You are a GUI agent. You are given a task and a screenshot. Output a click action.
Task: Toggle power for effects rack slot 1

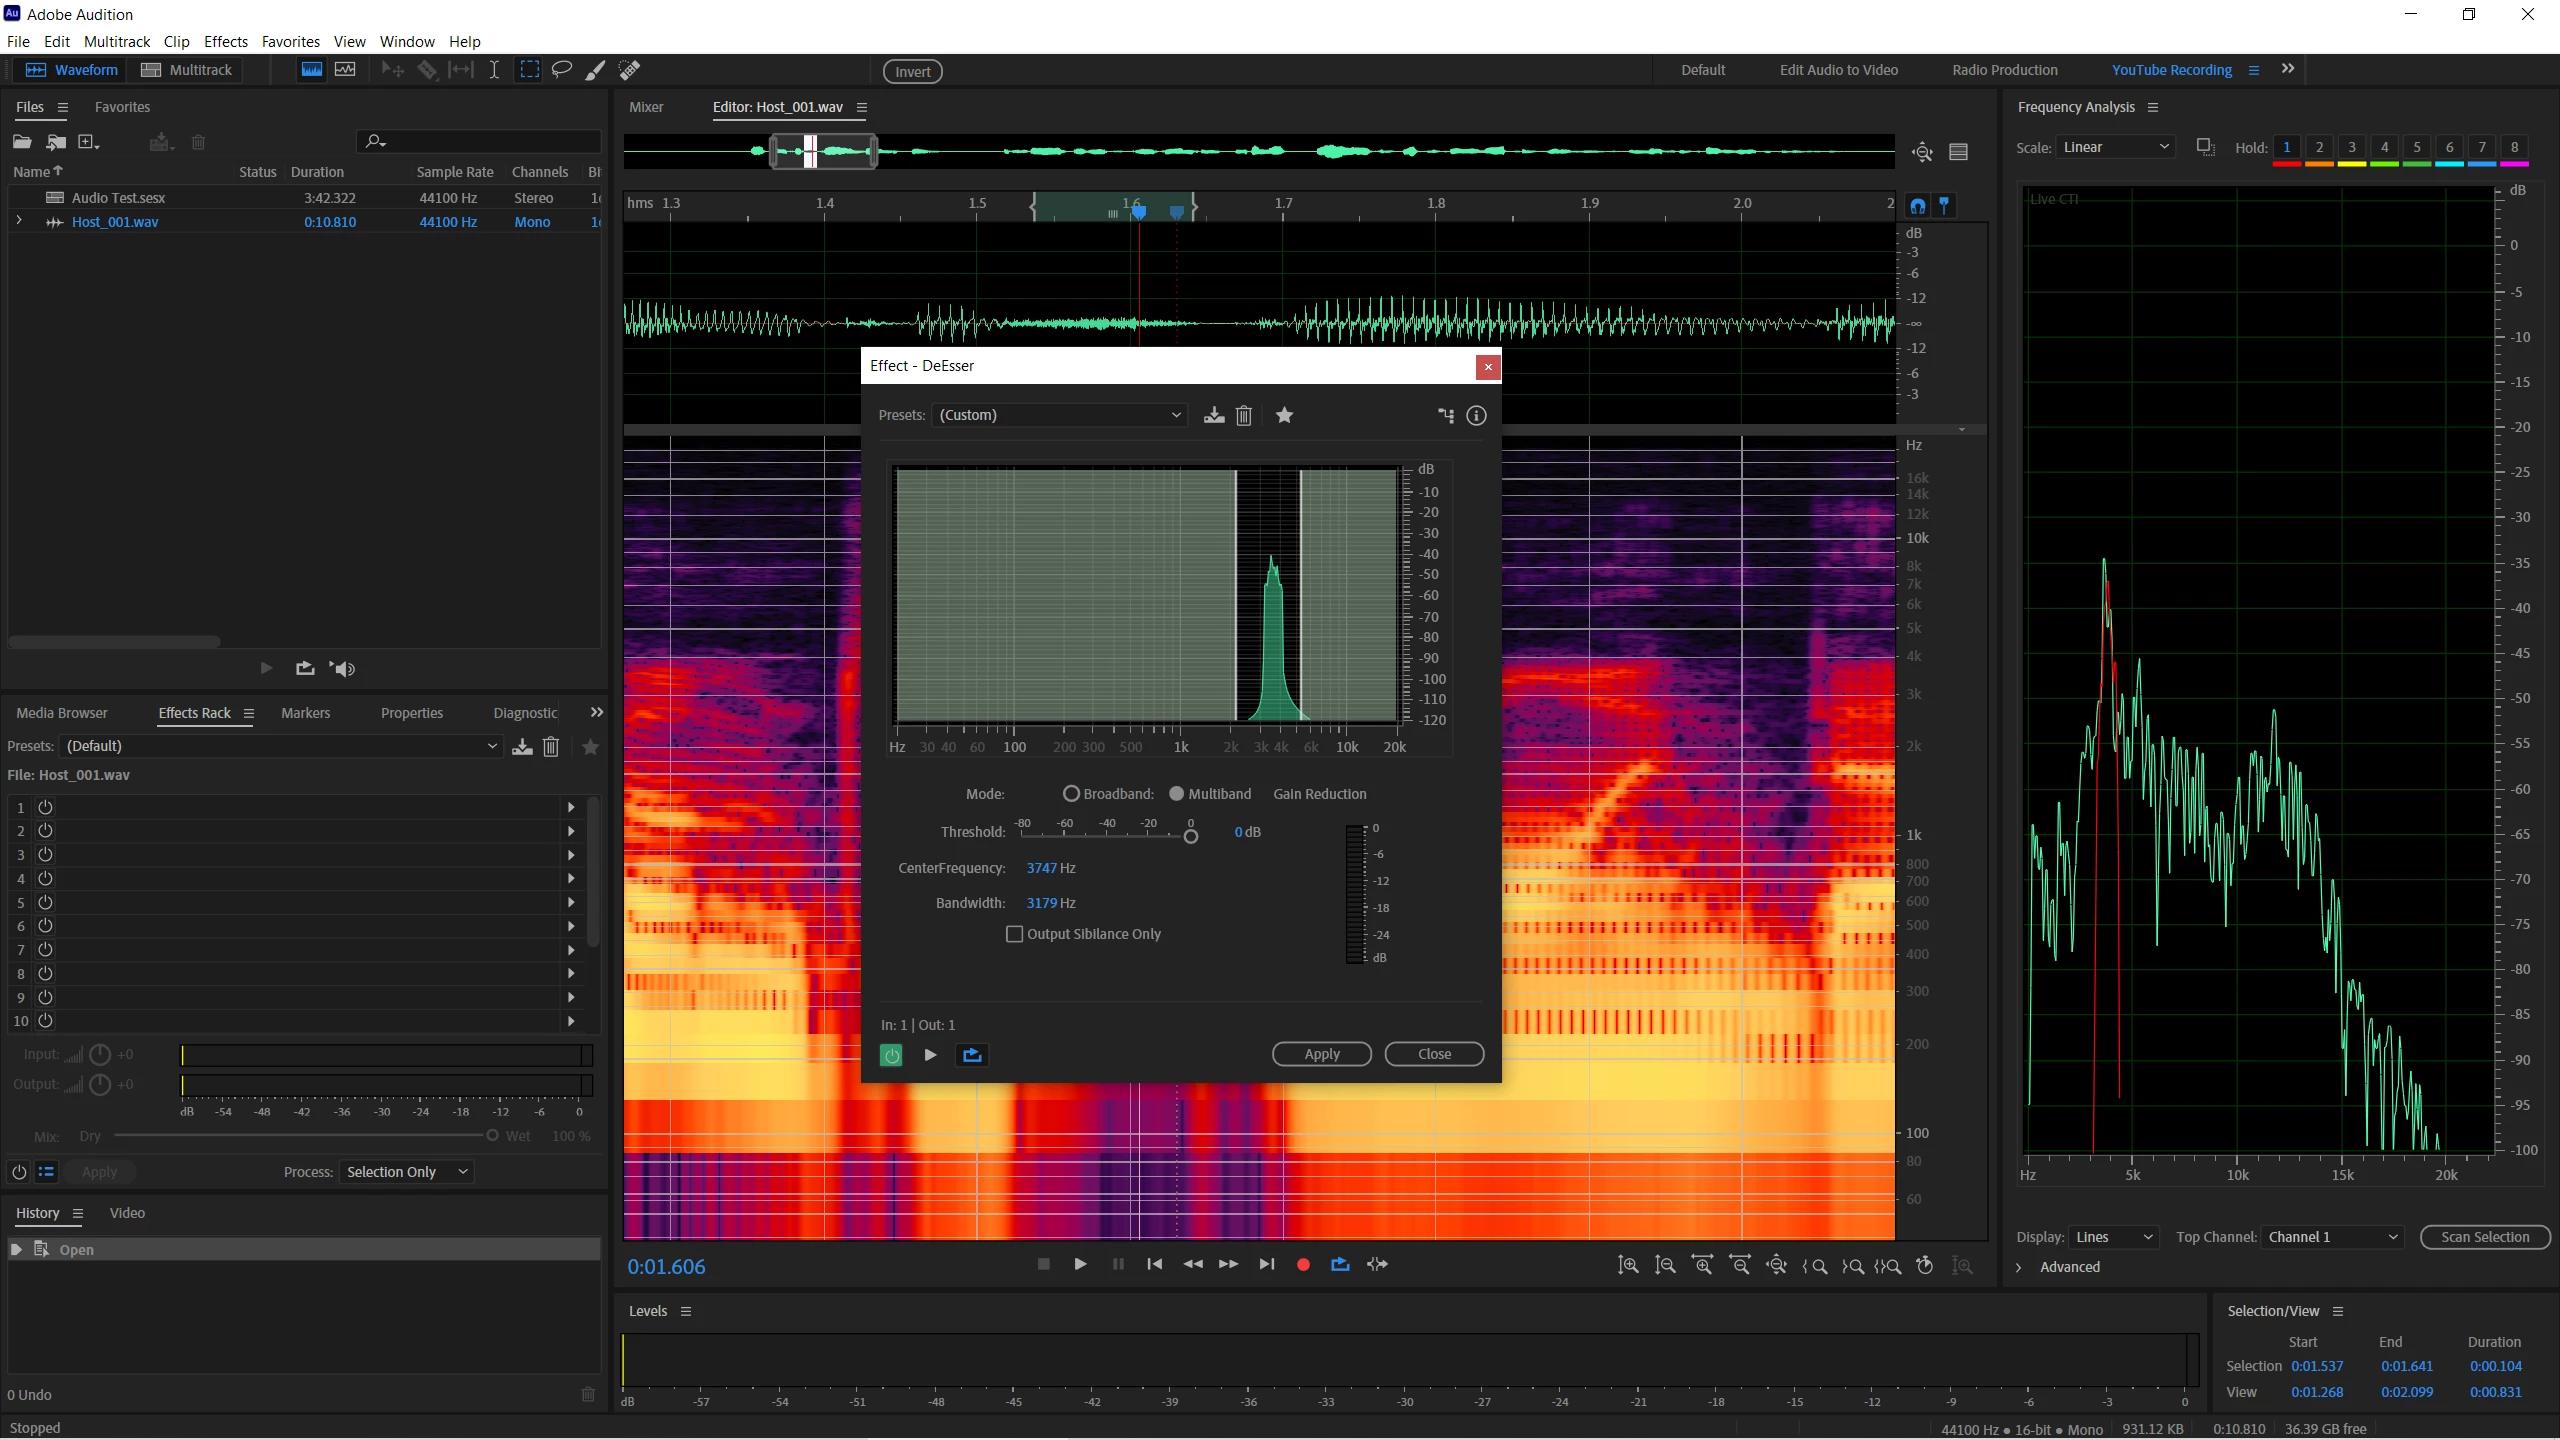(x=45, y=807)
